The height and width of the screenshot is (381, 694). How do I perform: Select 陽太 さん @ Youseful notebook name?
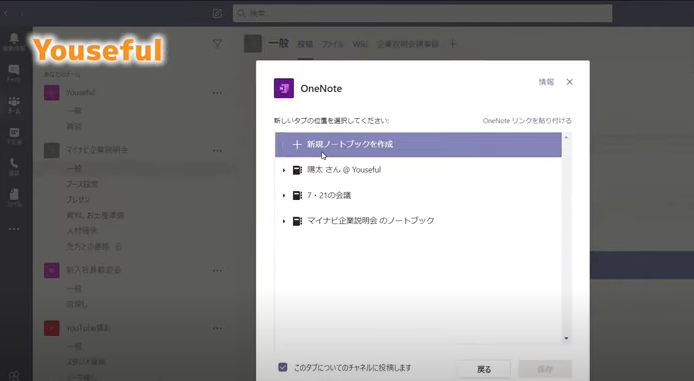click(x=344, y=169)
